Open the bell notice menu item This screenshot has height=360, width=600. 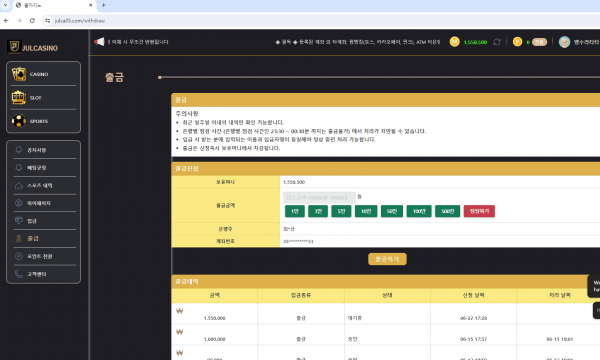44,150
